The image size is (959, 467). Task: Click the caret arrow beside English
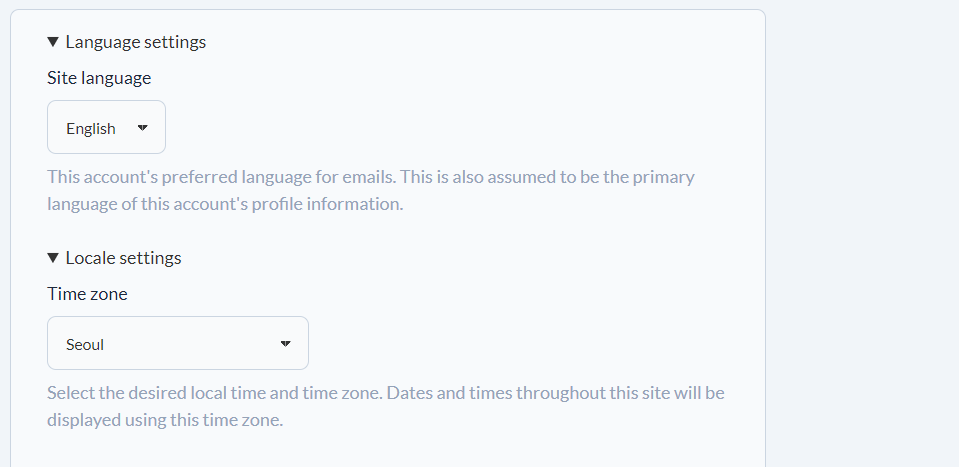click(x=142, y=127)
